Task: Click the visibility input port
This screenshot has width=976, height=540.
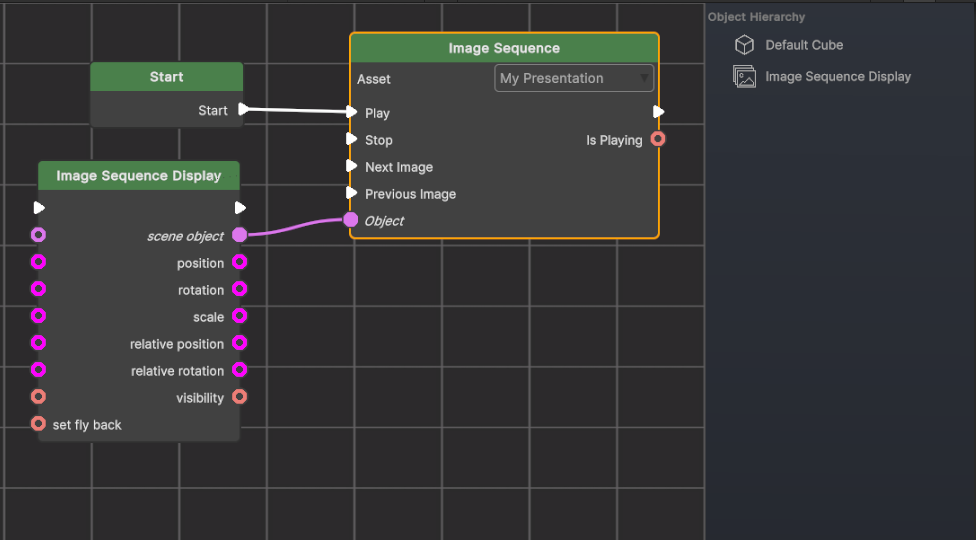Action: [39, 396]
